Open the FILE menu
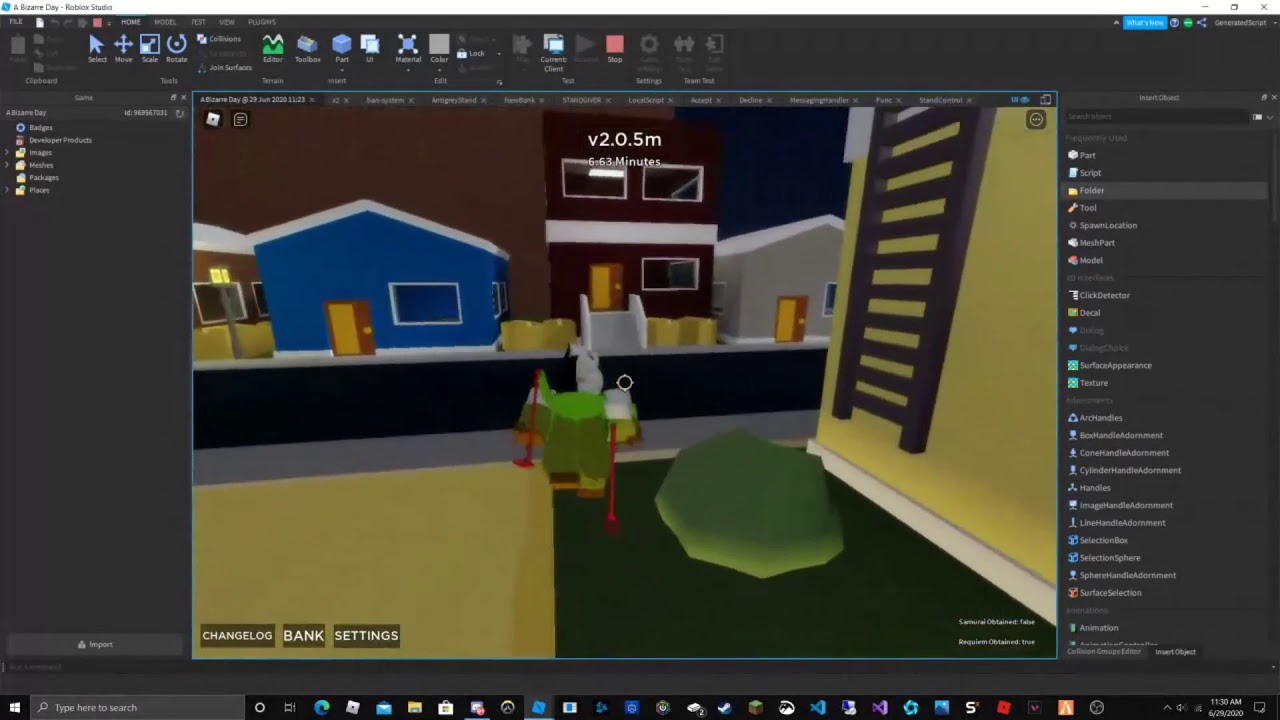Image resolution: width=1280 pixels, height=720 pixels. (x=16, y=22)
